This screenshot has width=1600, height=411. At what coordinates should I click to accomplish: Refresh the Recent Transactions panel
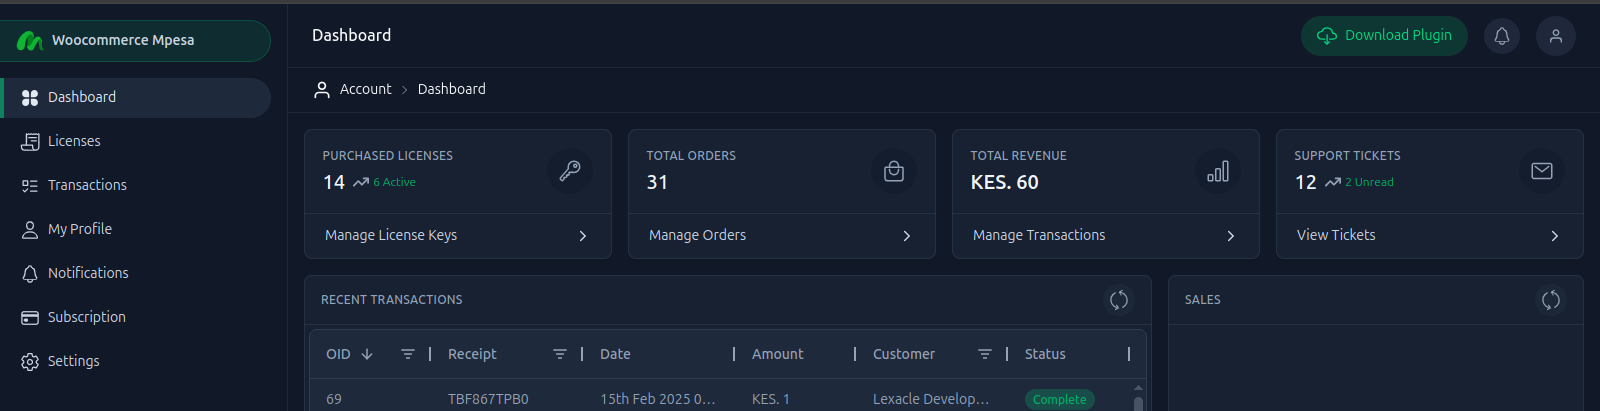[x=1119, y=300]
